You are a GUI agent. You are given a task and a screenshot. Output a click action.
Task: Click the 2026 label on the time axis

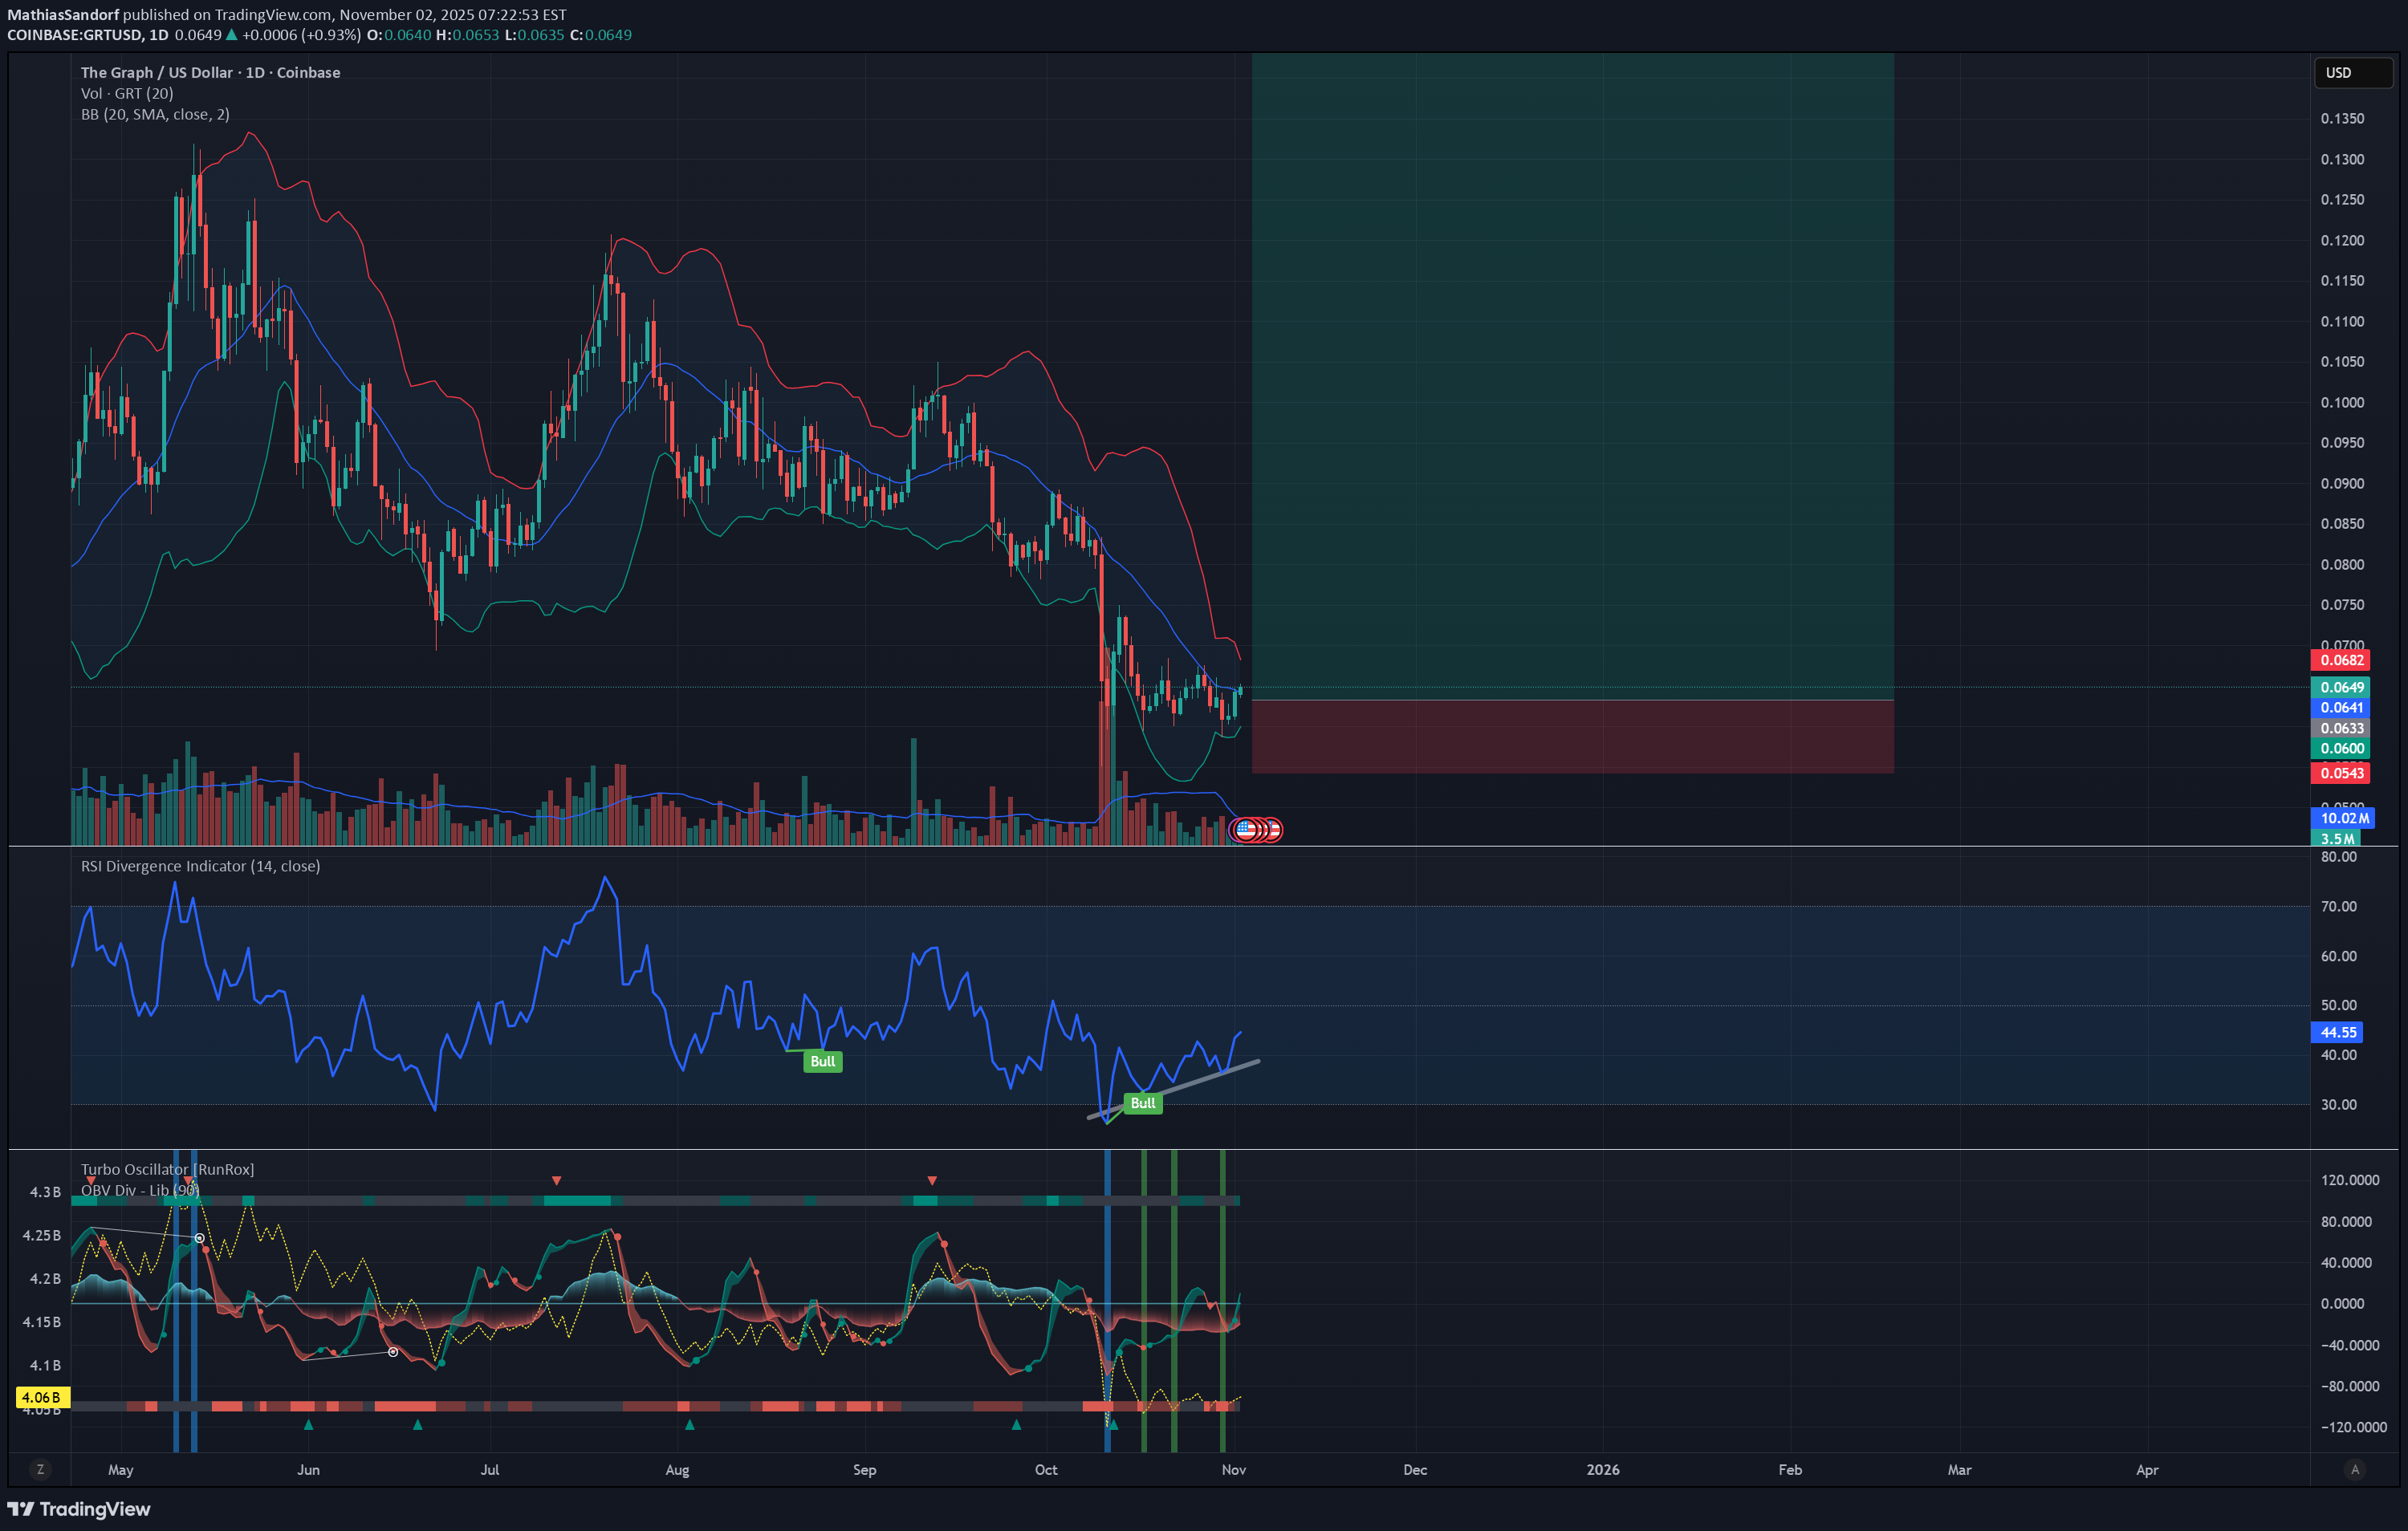click(1602, 1469)
